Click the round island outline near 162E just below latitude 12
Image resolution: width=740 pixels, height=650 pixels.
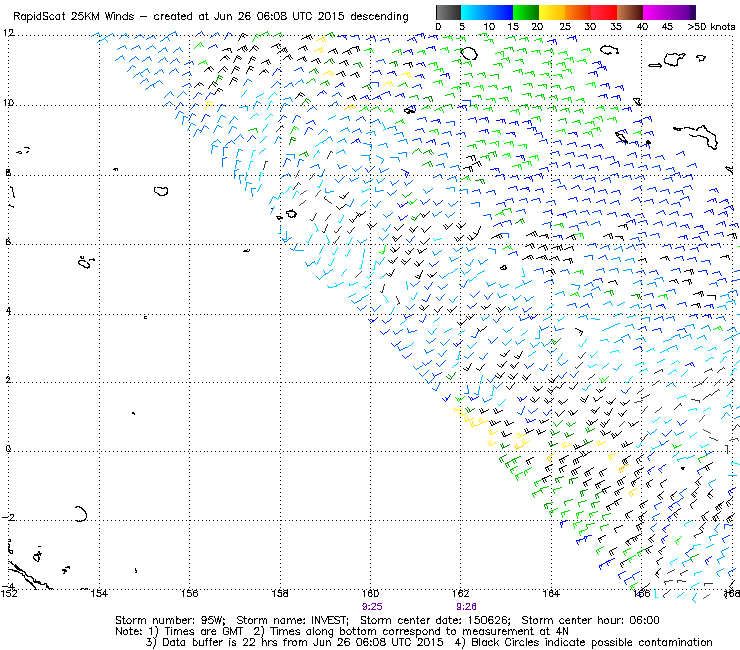coord(469,53)
